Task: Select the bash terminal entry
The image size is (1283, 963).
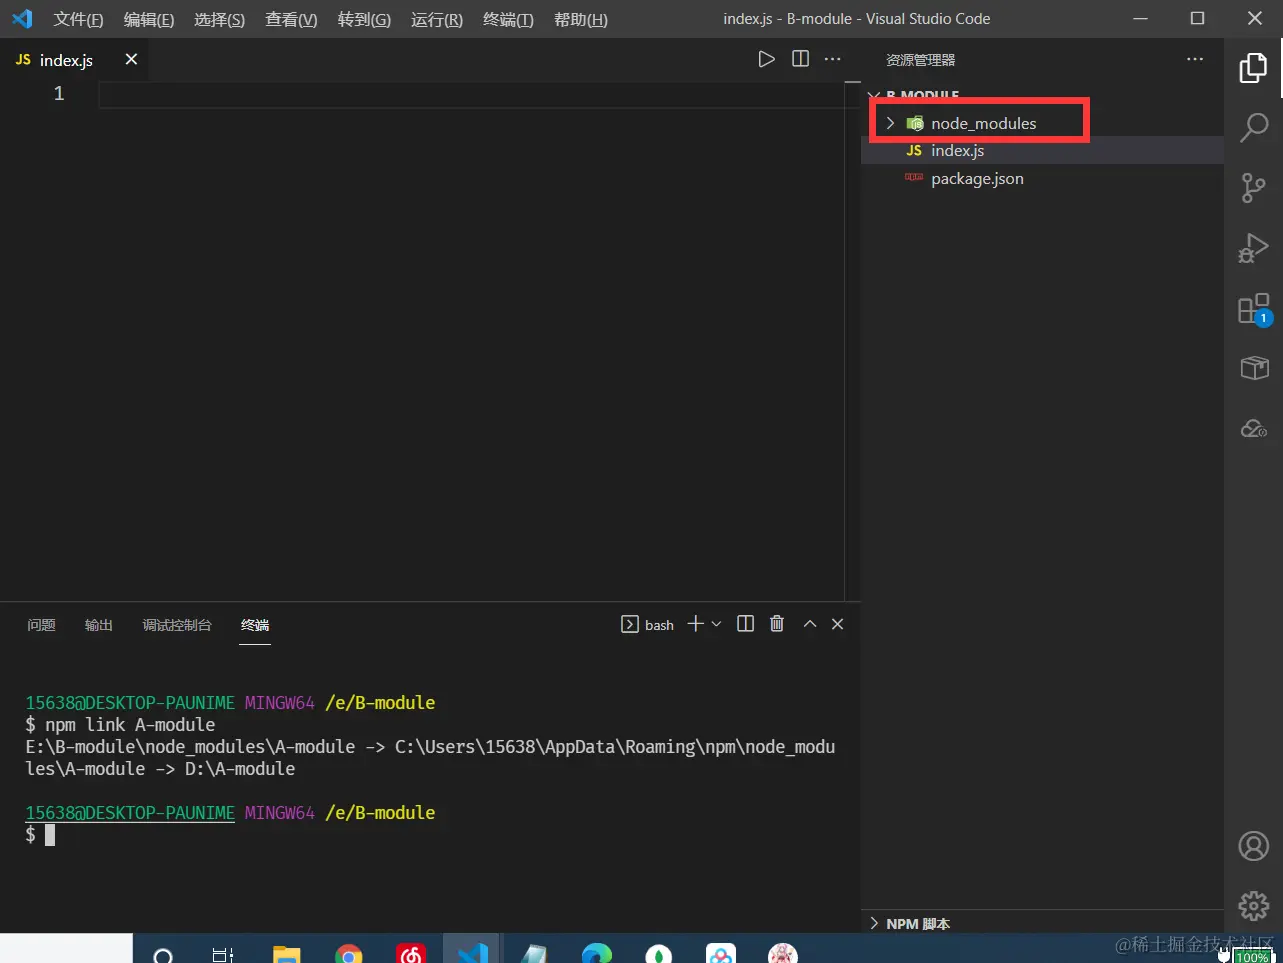Action: pos(648,625)
